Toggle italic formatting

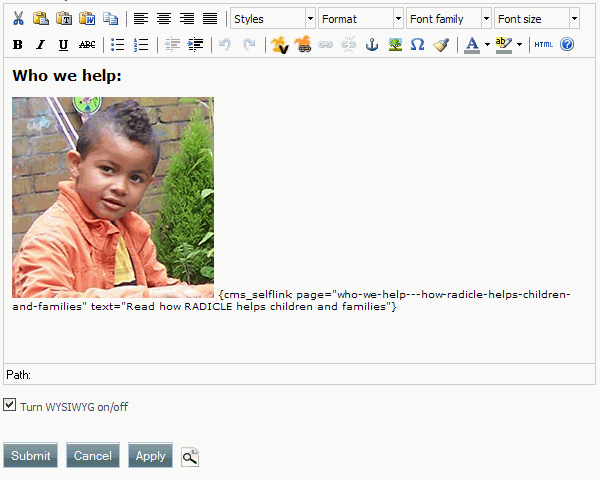click(x=41, y=45)
